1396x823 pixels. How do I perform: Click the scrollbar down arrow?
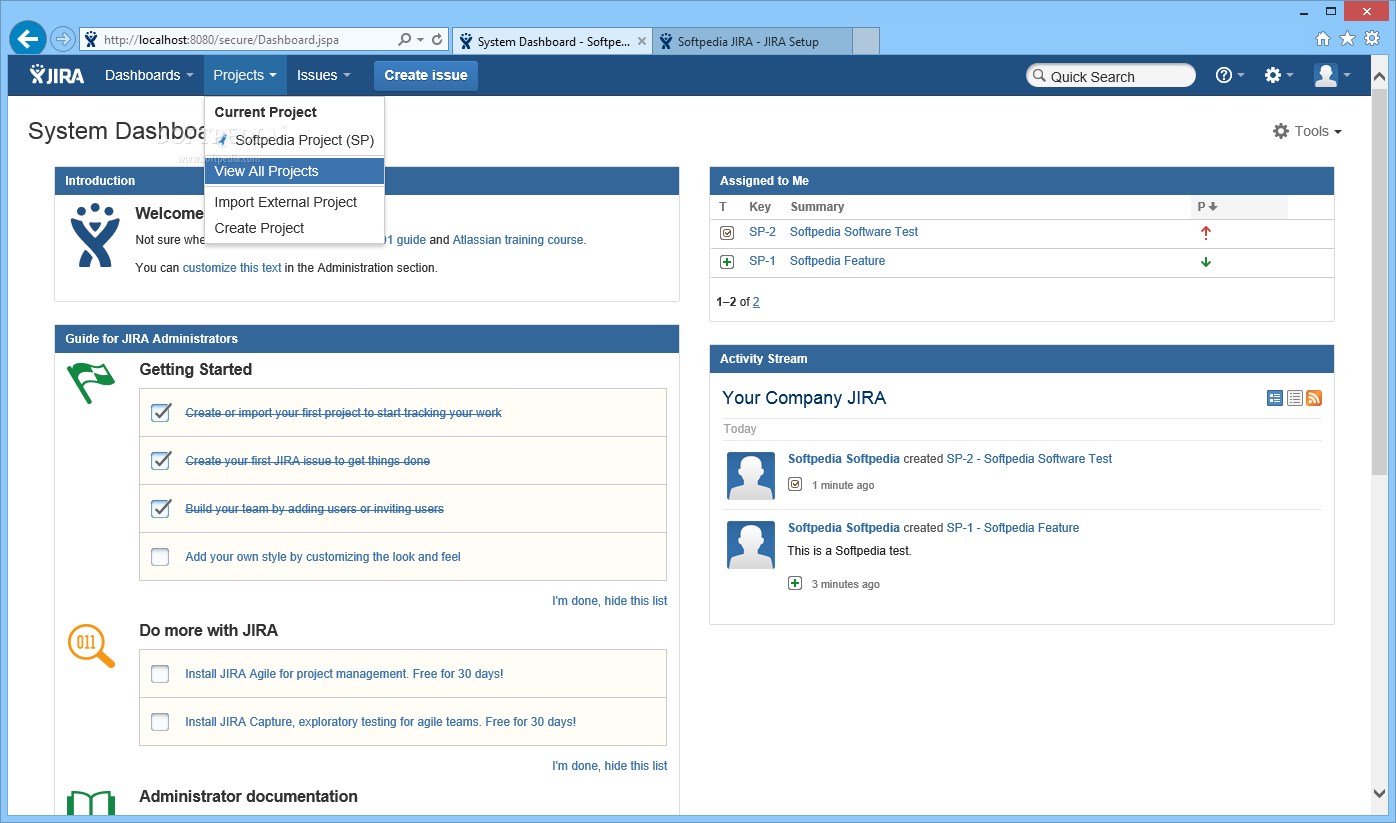coord(1380,794)
